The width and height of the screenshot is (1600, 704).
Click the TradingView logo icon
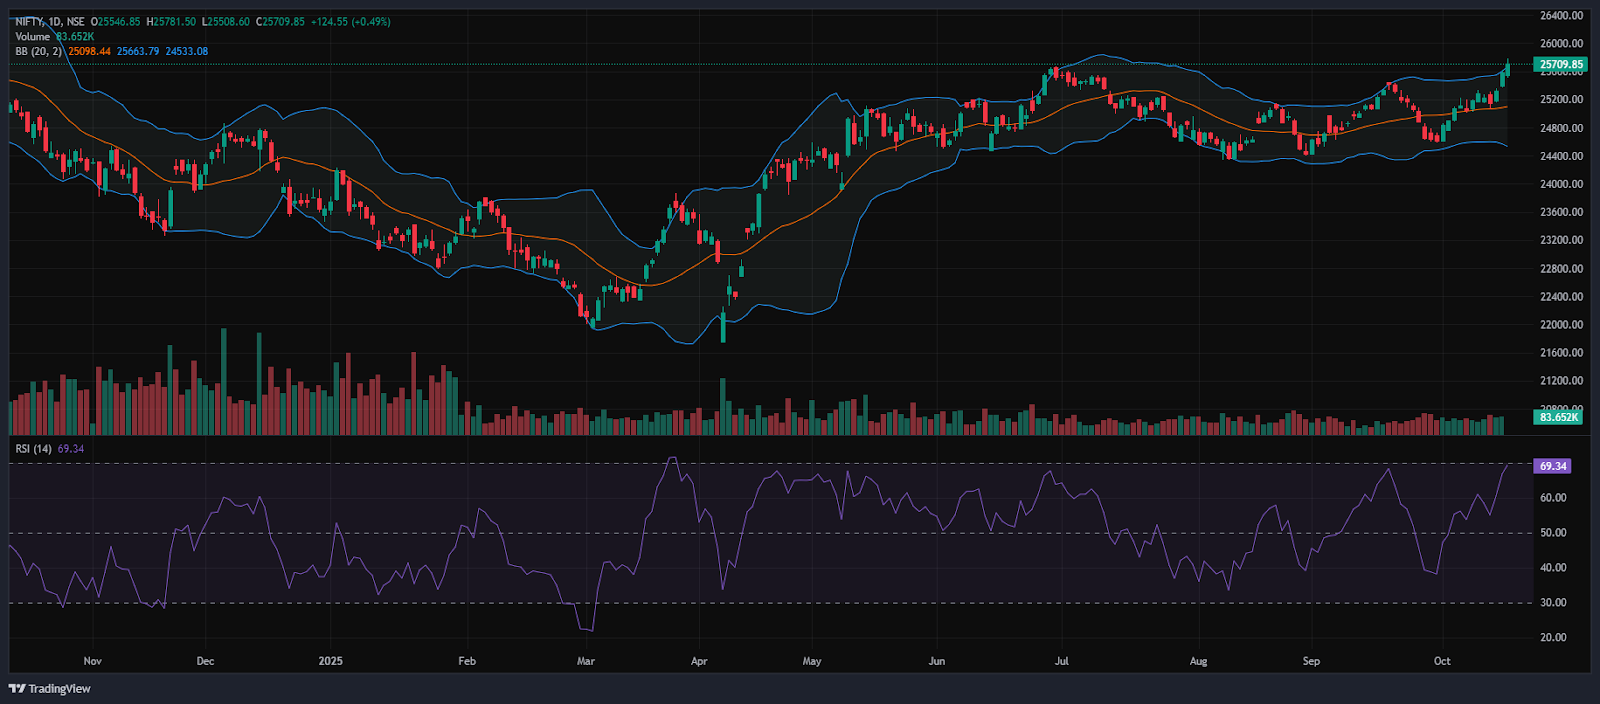(17, 688)
